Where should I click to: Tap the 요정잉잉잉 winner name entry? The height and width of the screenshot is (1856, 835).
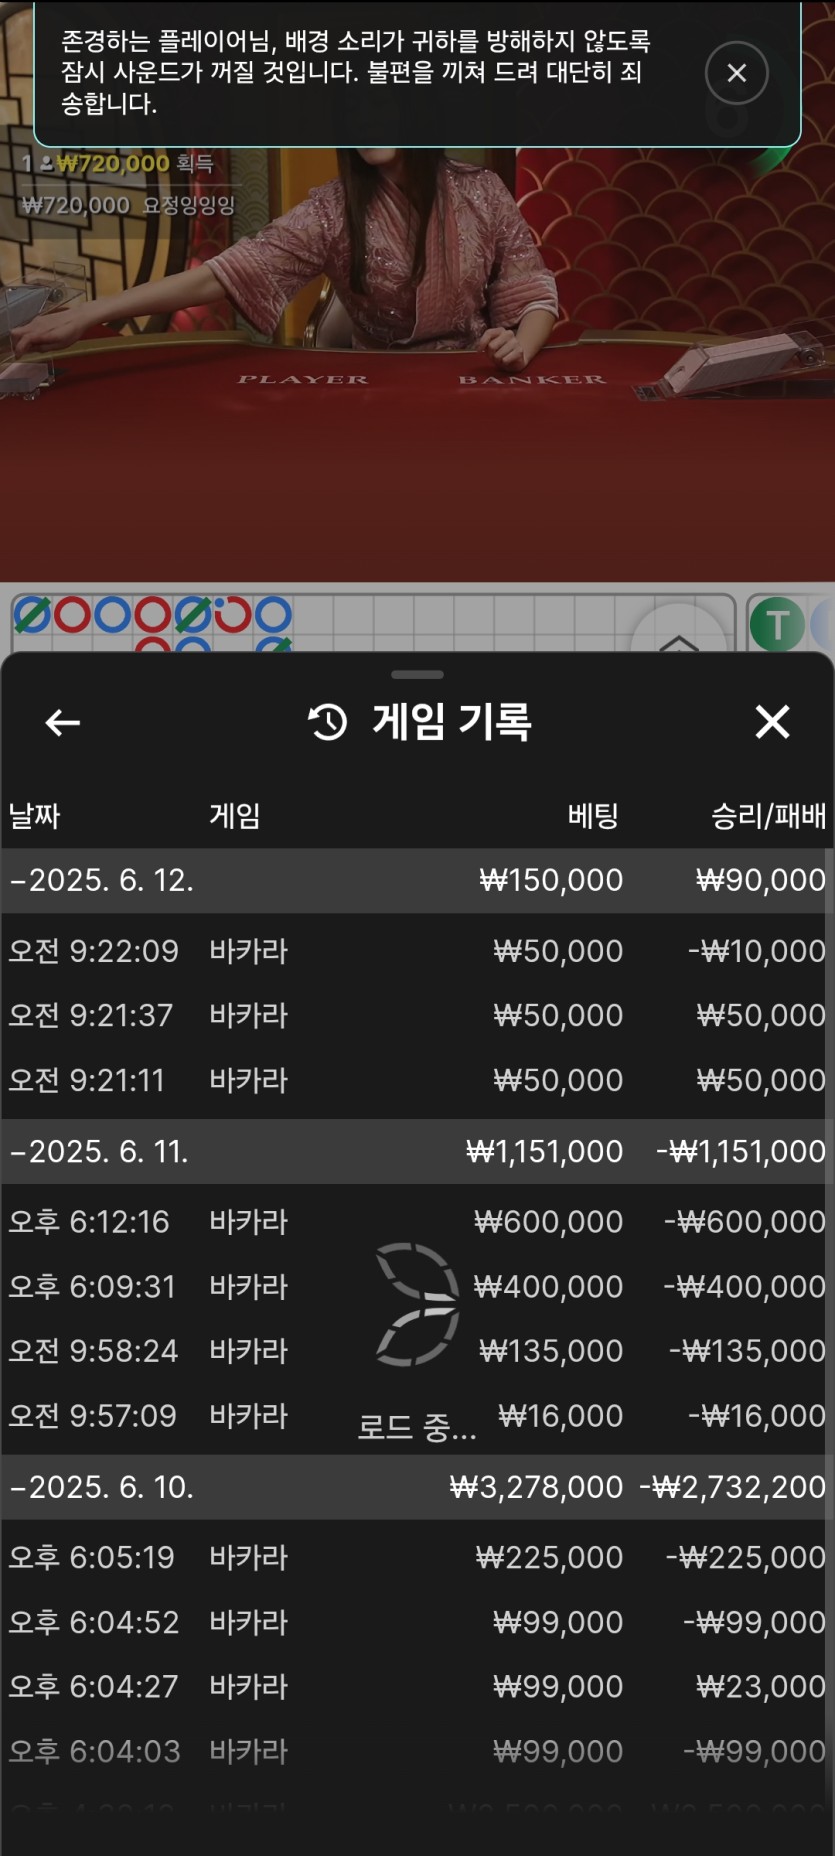128,205
